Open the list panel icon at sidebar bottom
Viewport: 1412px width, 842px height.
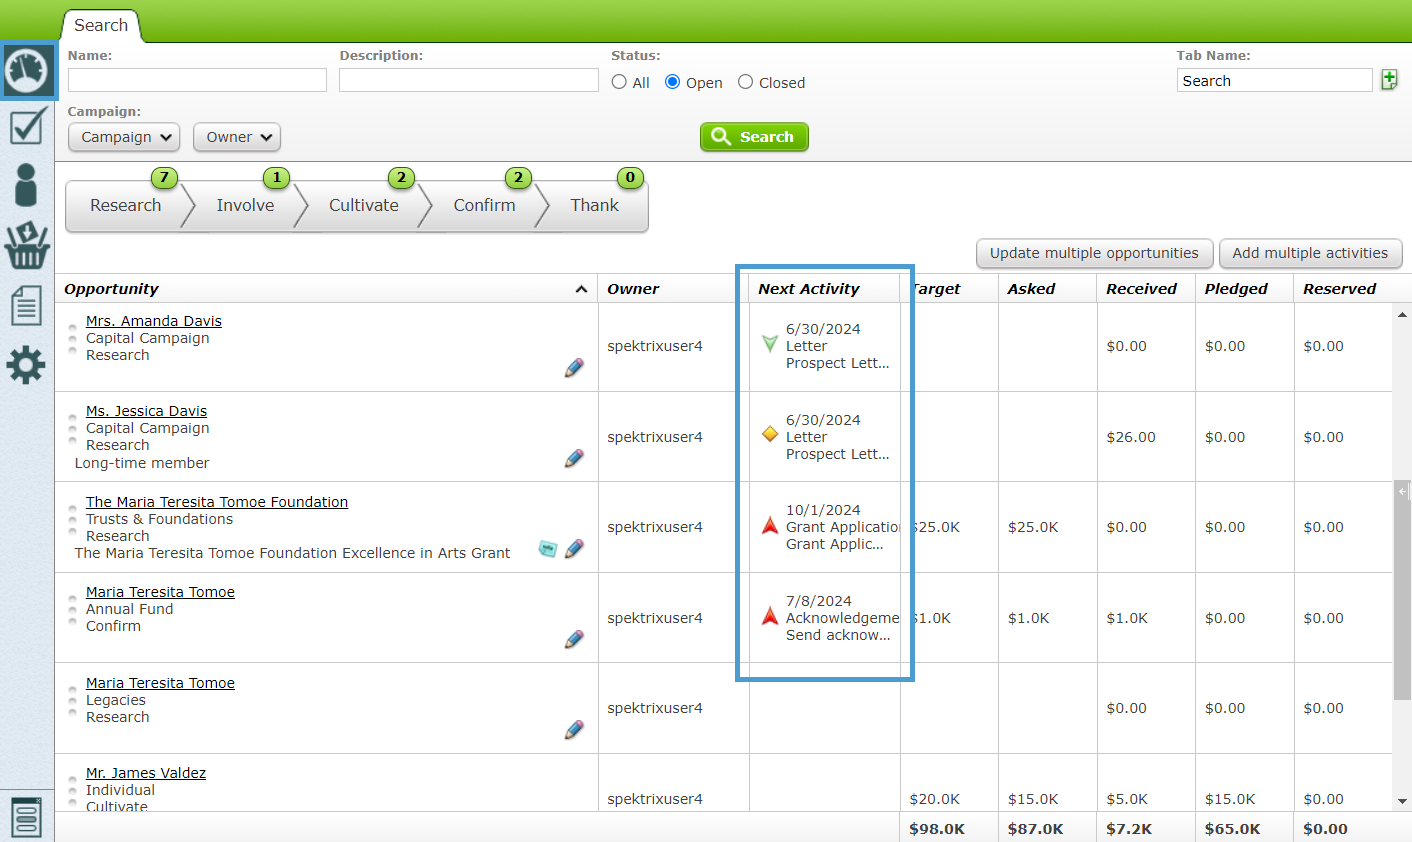click(27, 817)
